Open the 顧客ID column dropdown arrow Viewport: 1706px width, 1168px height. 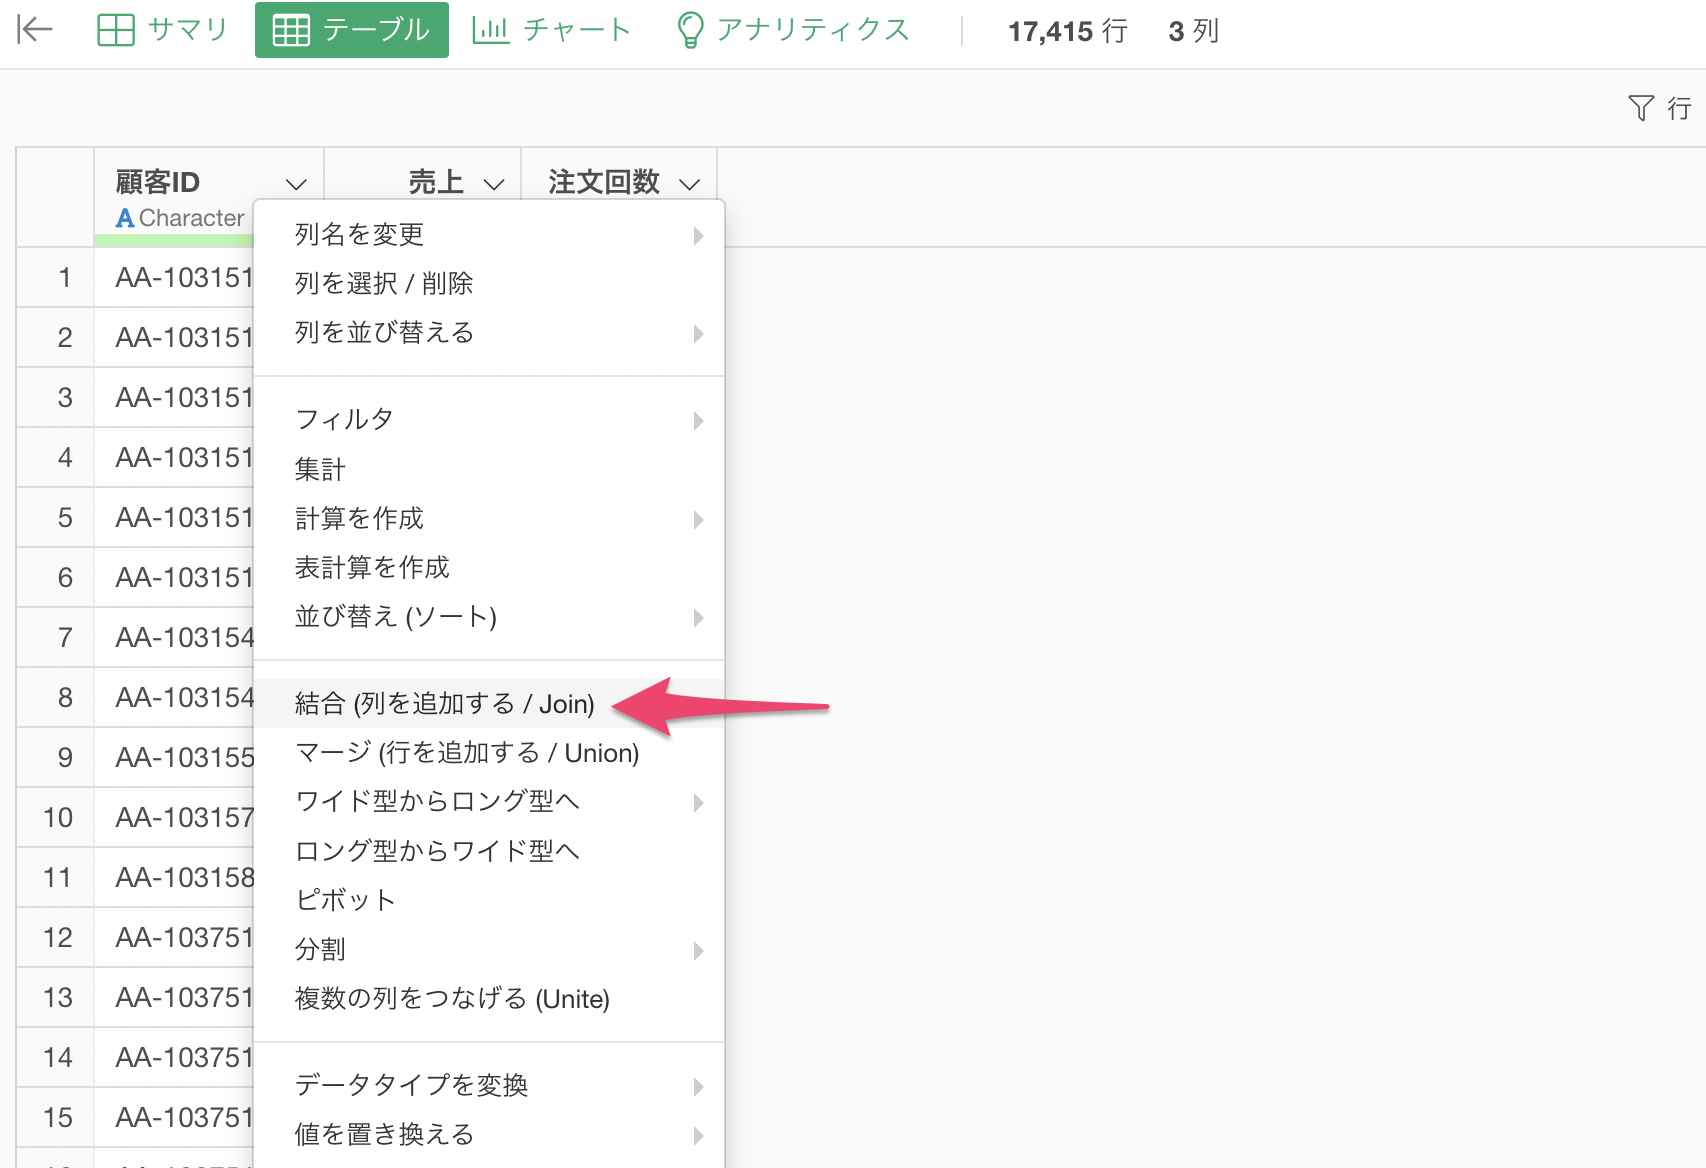coord(296,184)
